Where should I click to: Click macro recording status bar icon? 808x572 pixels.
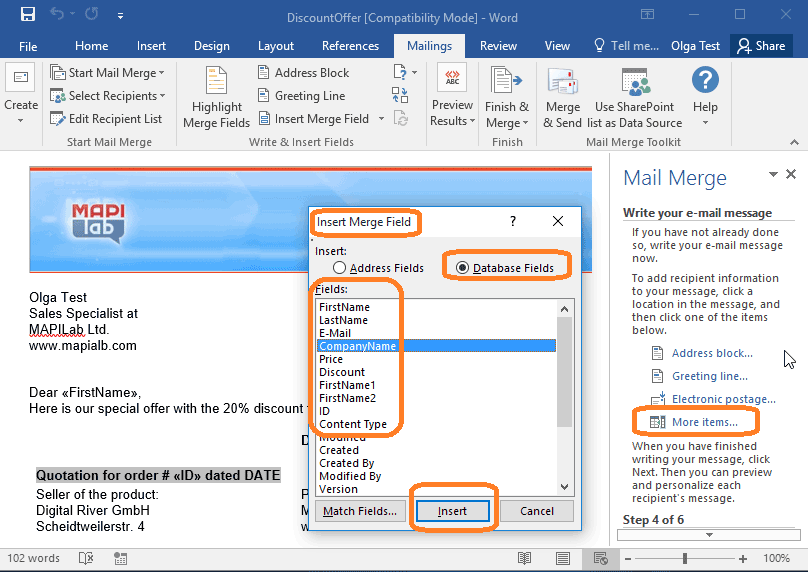[x=121, y=558]
